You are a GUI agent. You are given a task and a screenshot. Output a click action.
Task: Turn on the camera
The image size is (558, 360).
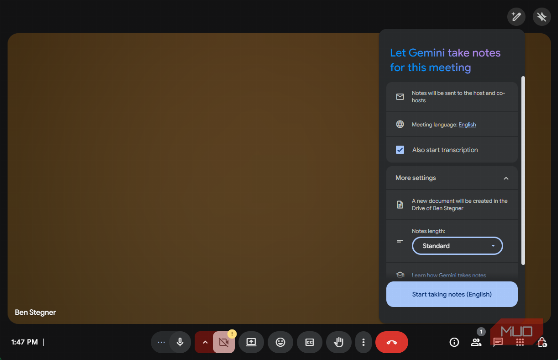(x=224, y=343)
